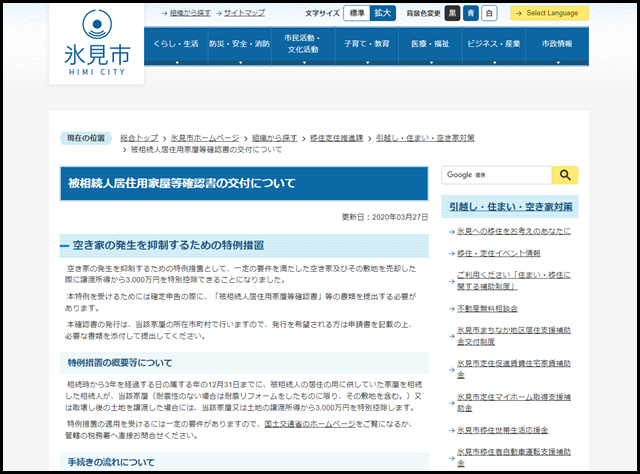Click the arrow icon beside 組織から探す

click(x=164, y=13)
